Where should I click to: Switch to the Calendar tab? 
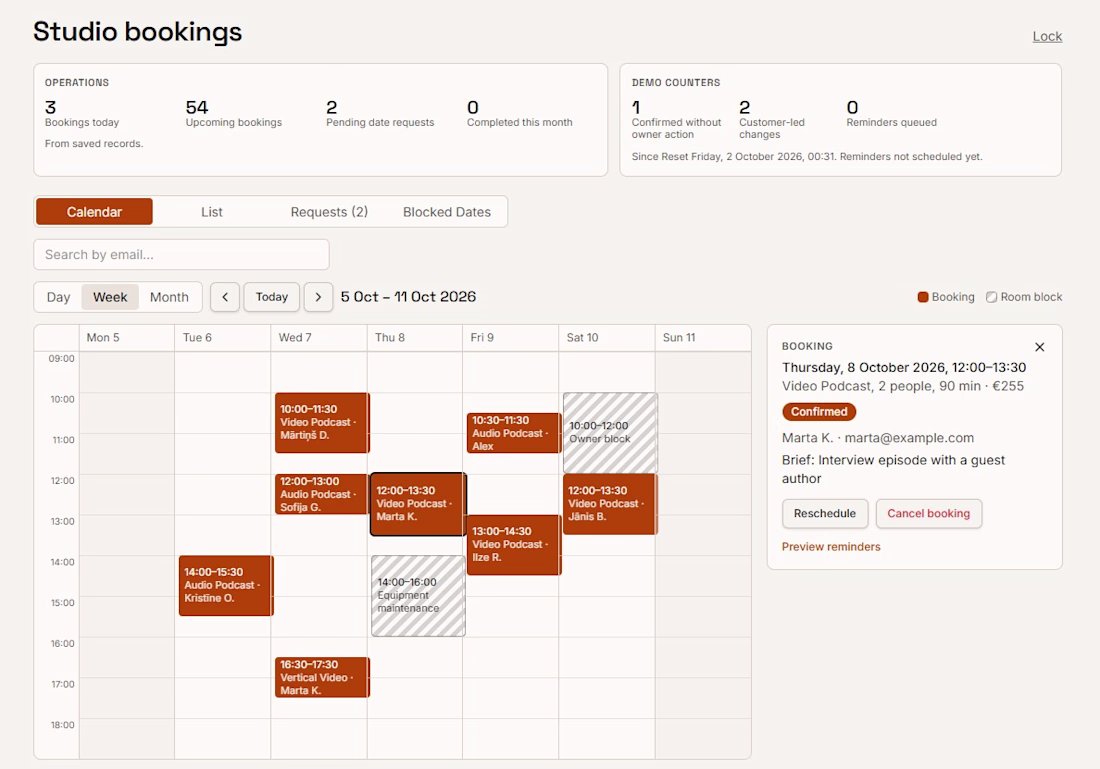point(94,212)
